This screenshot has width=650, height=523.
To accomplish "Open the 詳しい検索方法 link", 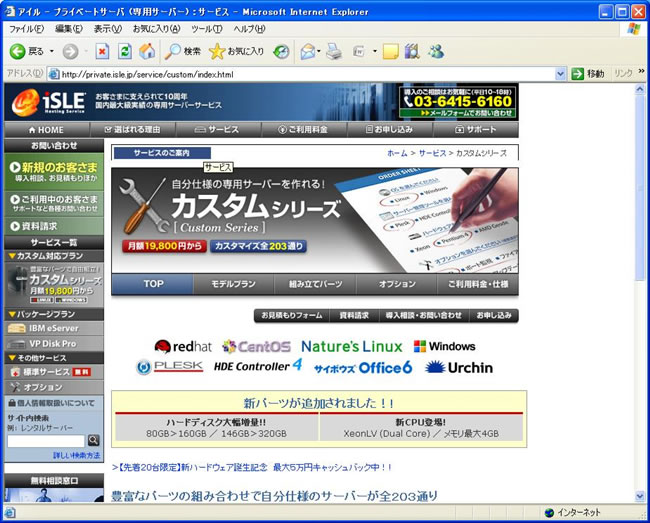I will tap(77, 455).
